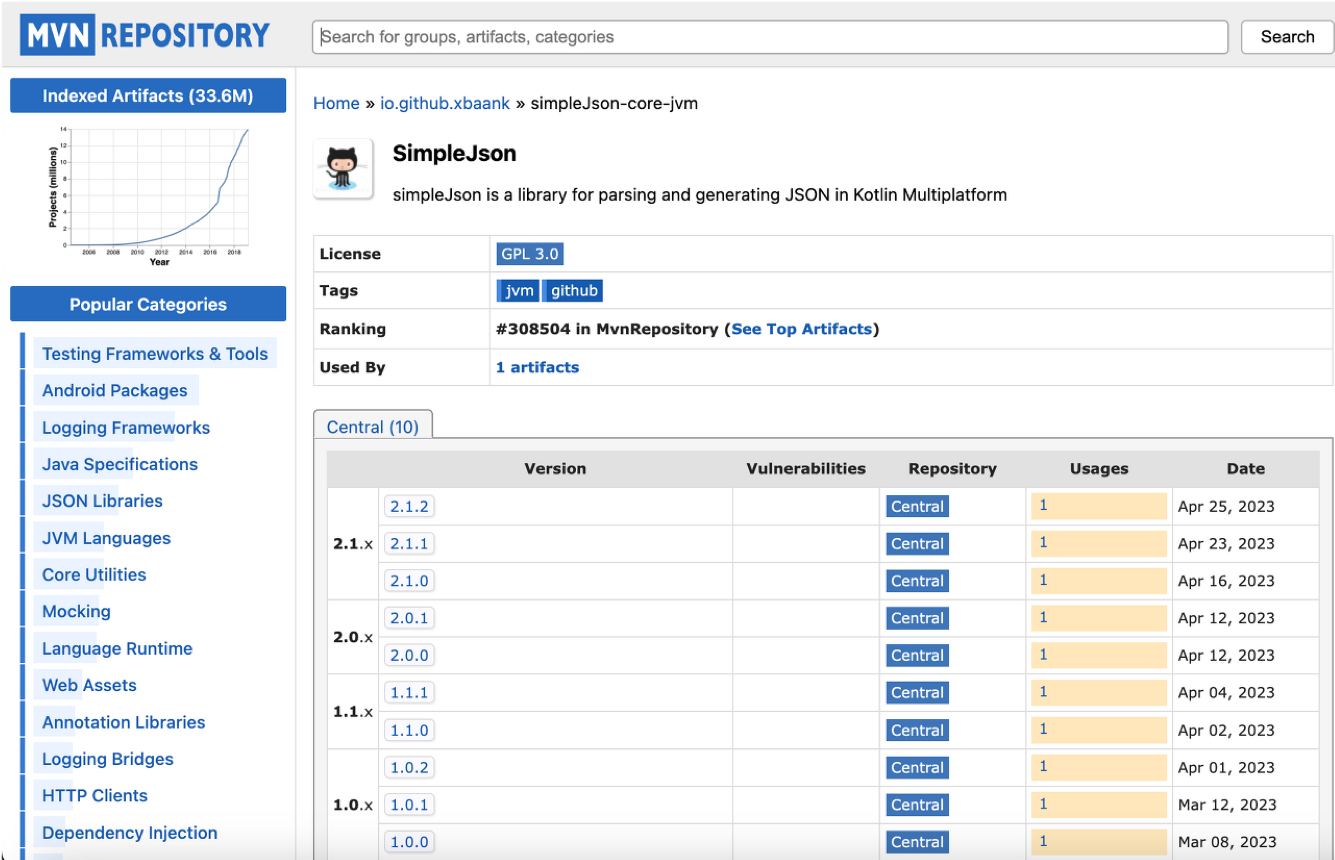Click the MVN Repository logo
Image resolution: width=1335 pixels, height=860 pixels.
click(x=147, y=36)
